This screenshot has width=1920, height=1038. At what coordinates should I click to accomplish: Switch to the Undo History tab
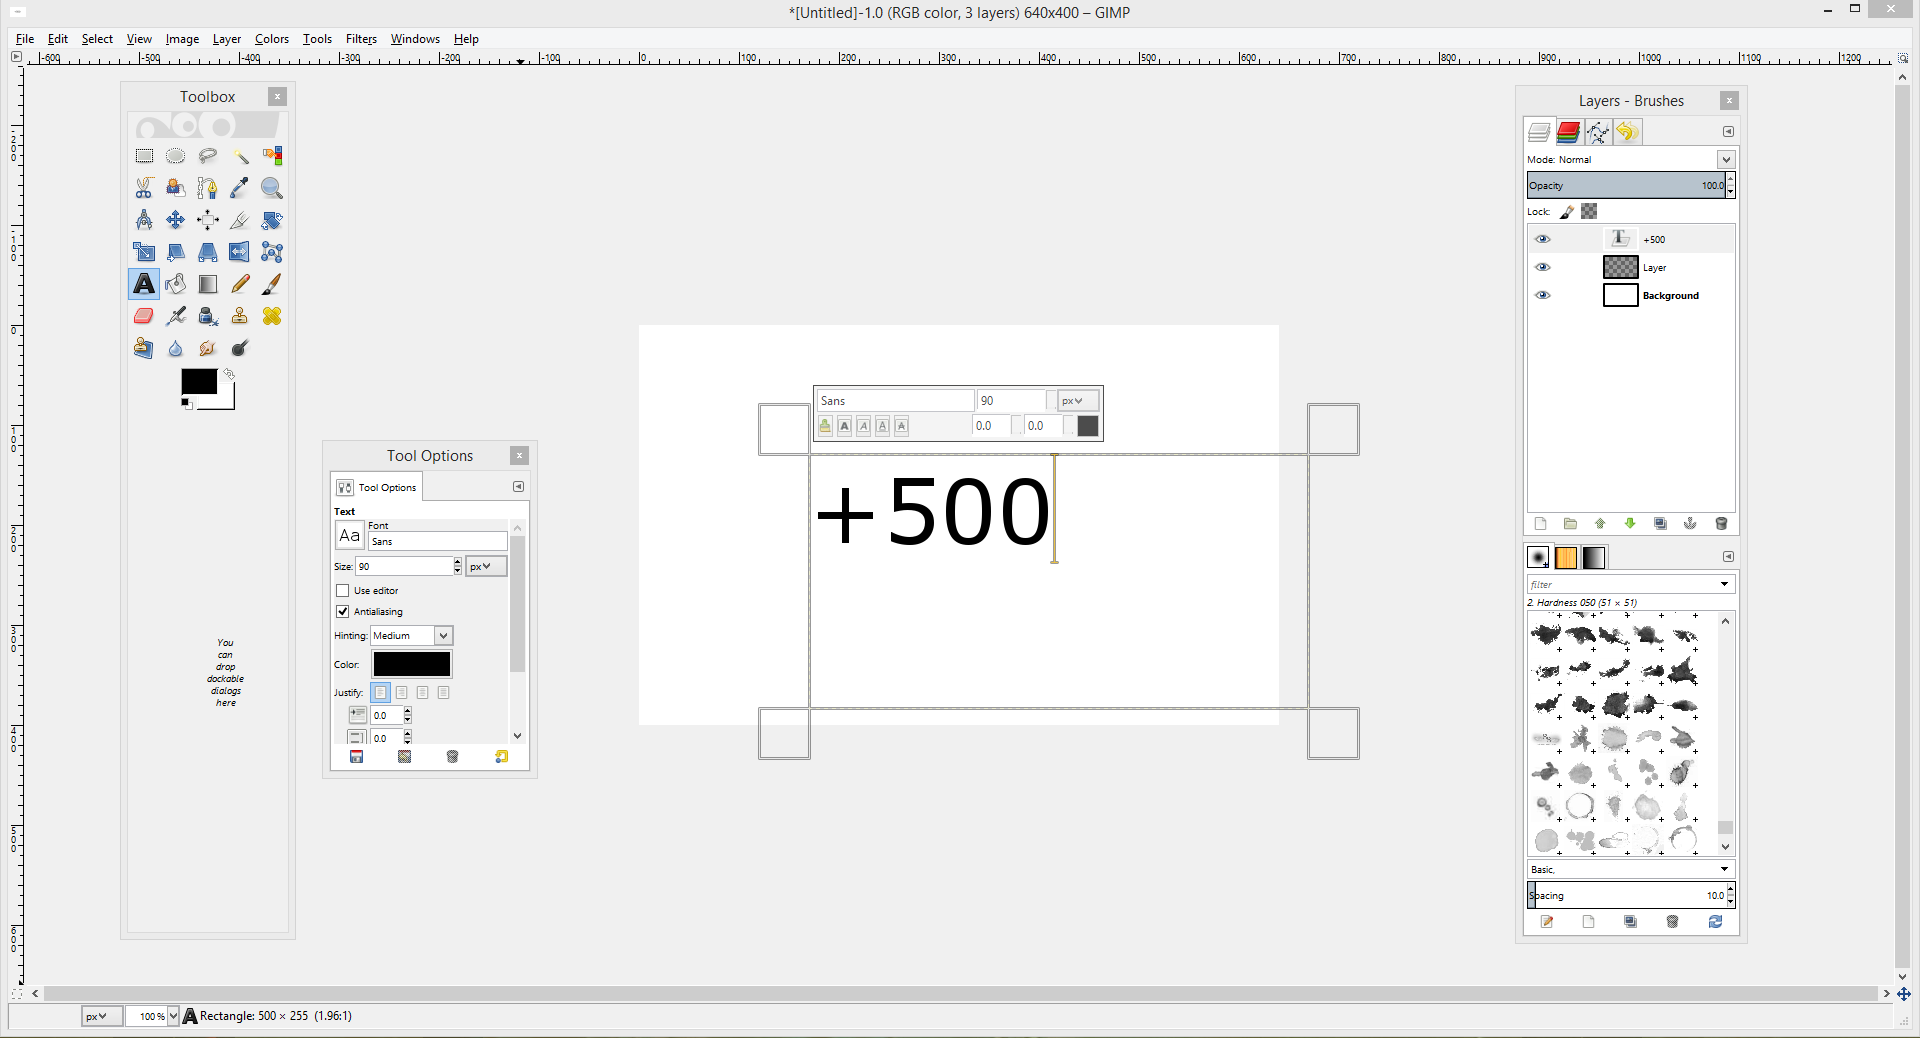click(1627, 132)
